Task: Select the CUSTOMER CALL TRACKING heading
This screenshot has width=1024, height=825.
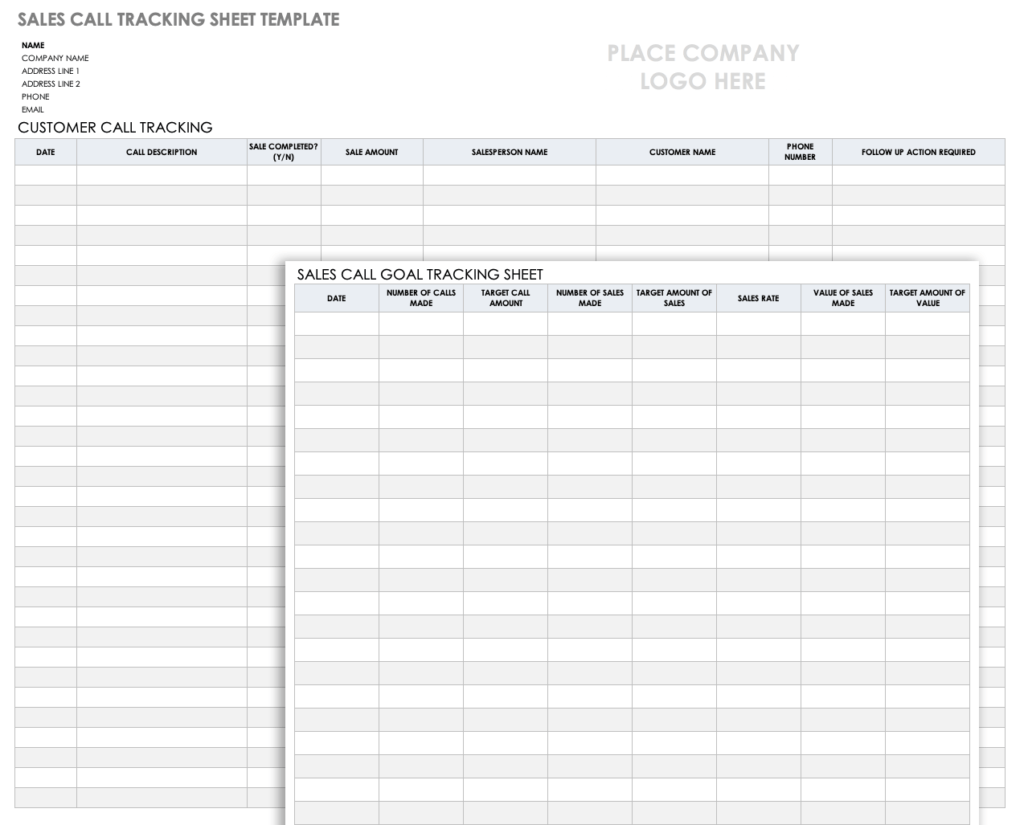Action: pos(113,127)
